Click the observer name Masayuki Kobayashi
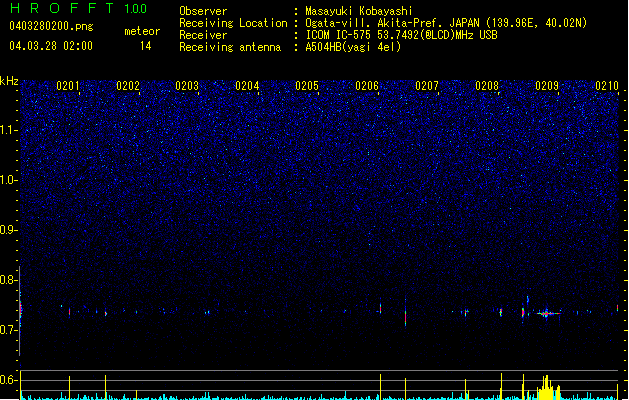This screenshot has height=400, width=629. click(359, 11)
